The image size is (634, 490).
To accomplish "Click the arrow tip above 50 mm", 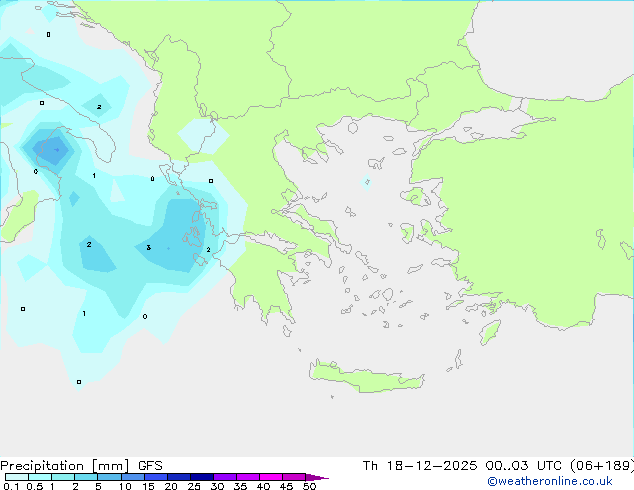I will click(317, 477).
